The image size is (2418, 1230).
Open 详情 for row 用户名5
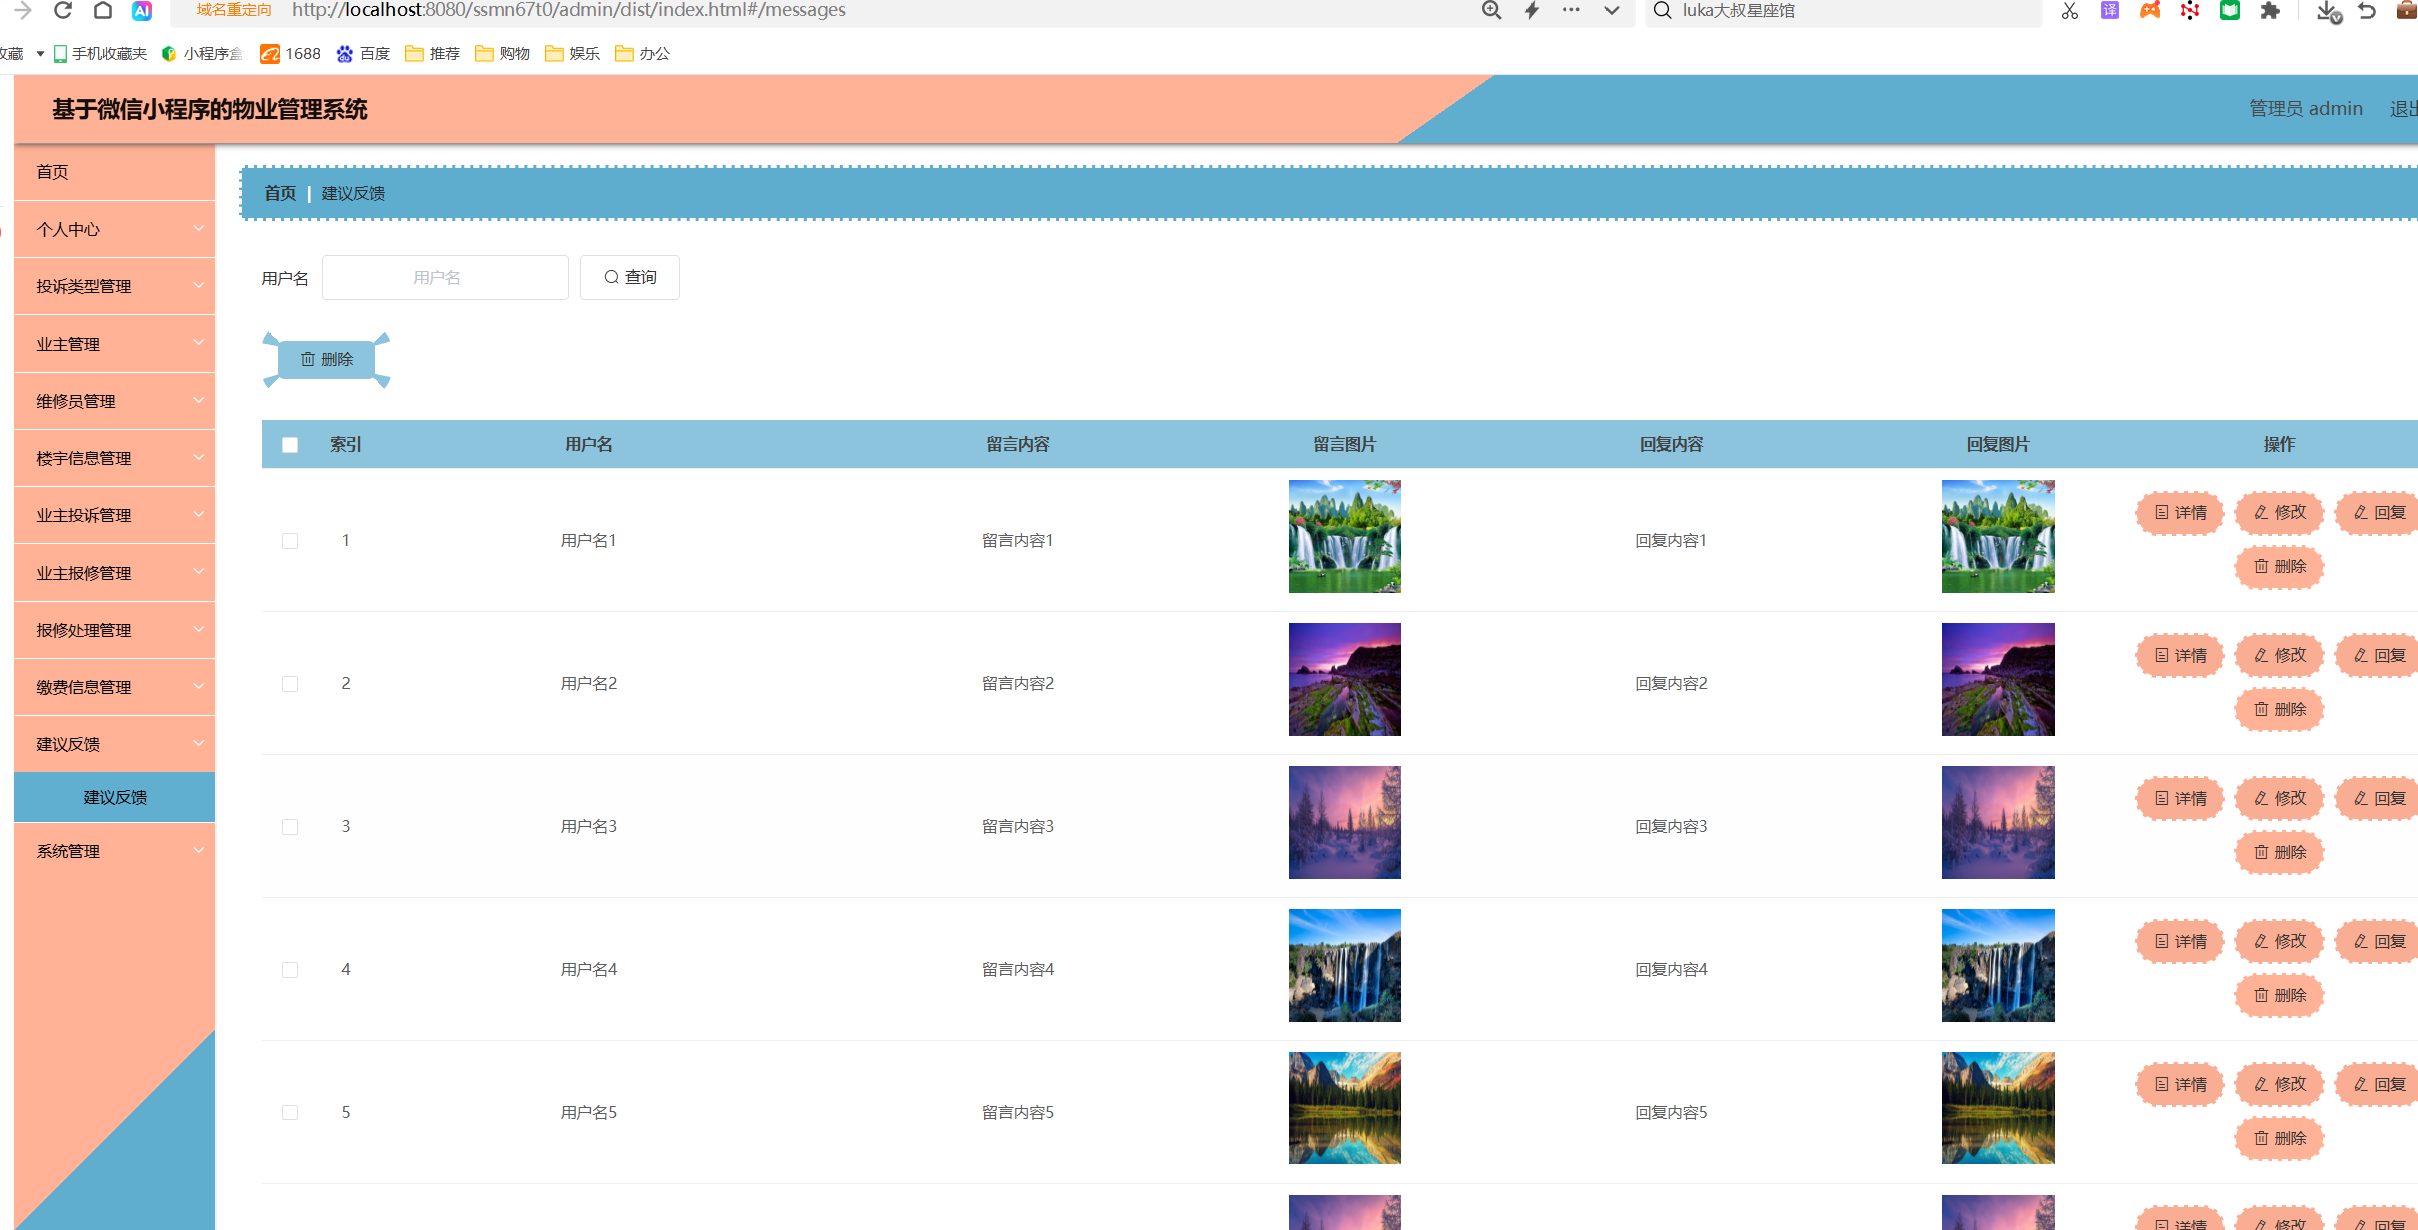click(x=2180, y=1085)
